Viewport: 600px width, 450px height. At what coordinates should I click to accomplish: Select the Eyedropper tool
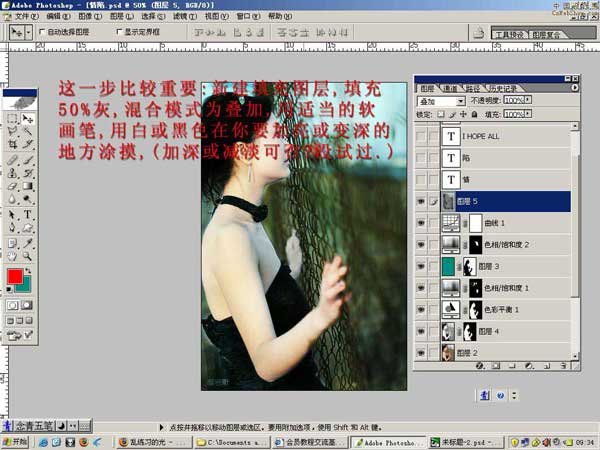[27, 243]
